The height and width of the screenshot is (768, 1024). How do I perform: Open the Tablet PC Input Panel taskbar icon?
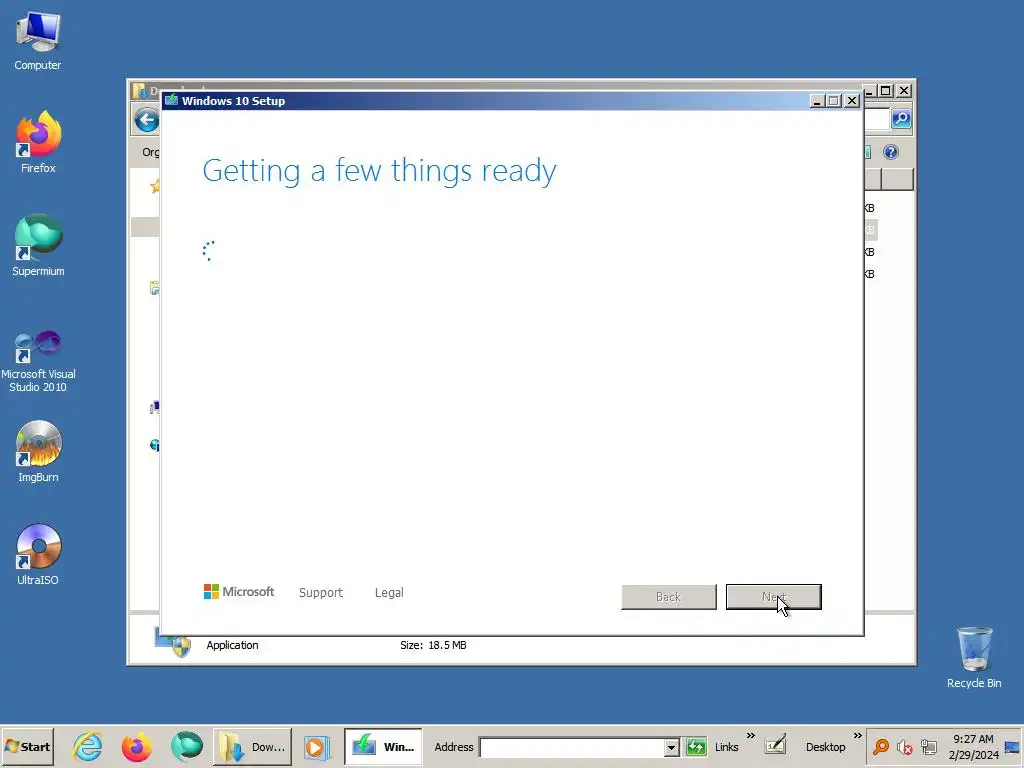pos(775,745)
